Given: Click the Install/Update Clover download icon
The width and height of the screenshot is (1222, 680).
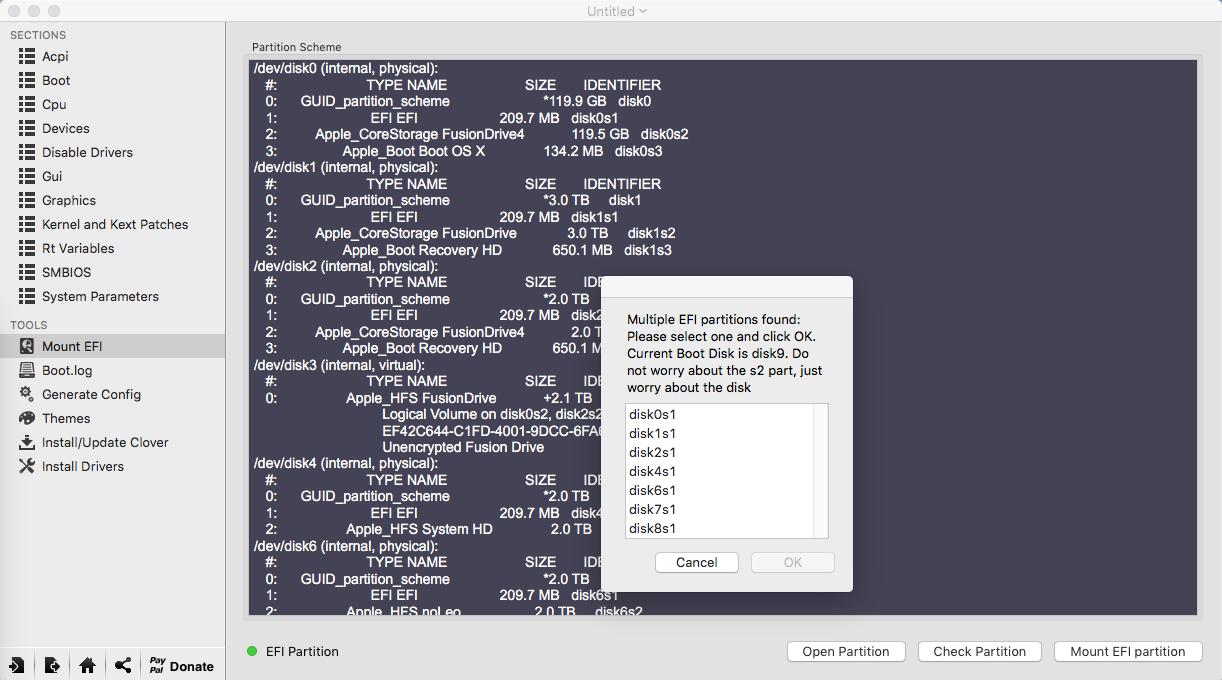Looking at the screenshot, I should point(27,442).
